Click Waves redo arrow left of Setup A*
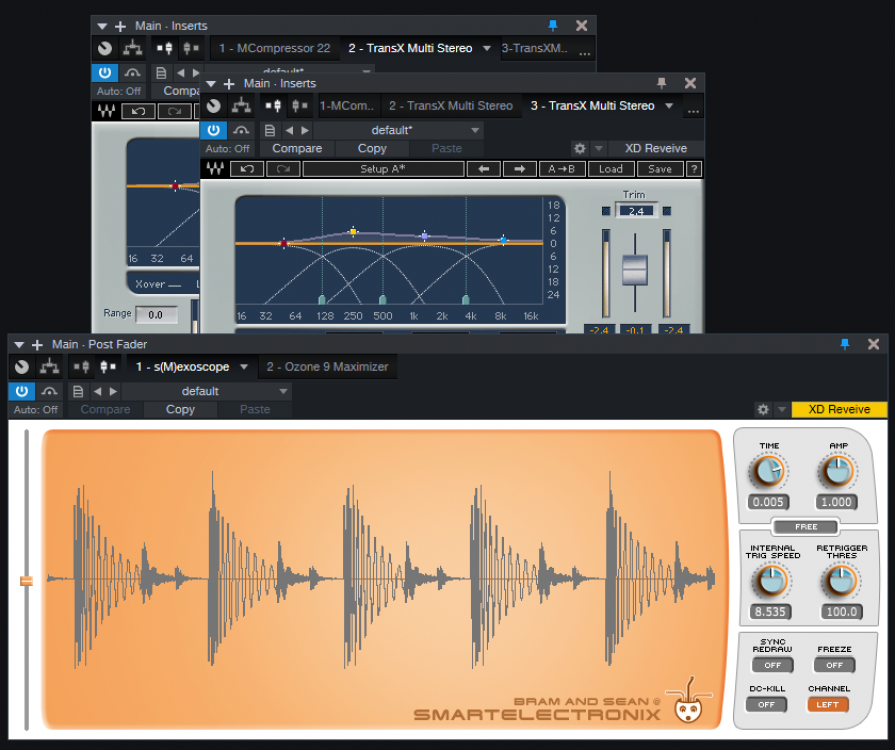Viewport: 895px width, 750px height. point(283,169)
